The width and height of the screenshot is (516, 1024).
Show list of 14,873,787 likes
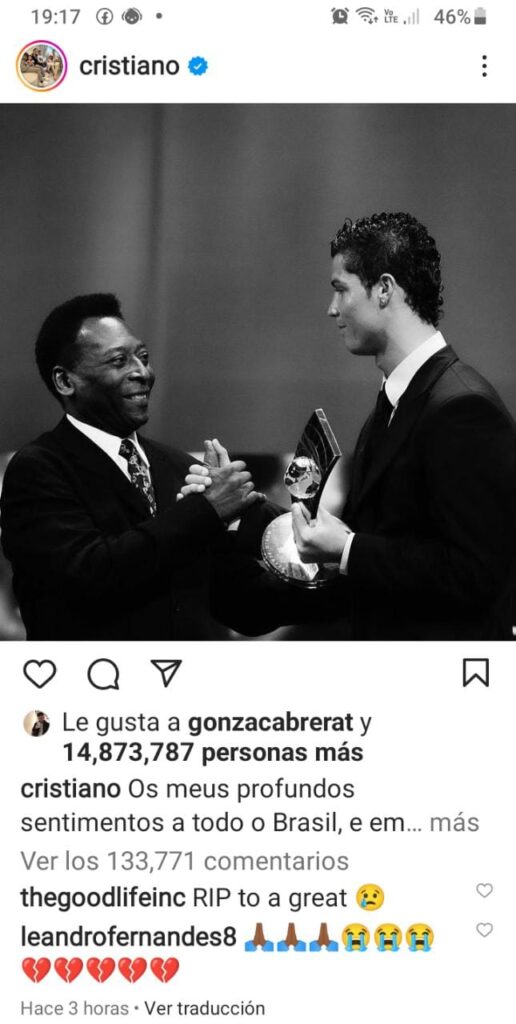[212, 753]
